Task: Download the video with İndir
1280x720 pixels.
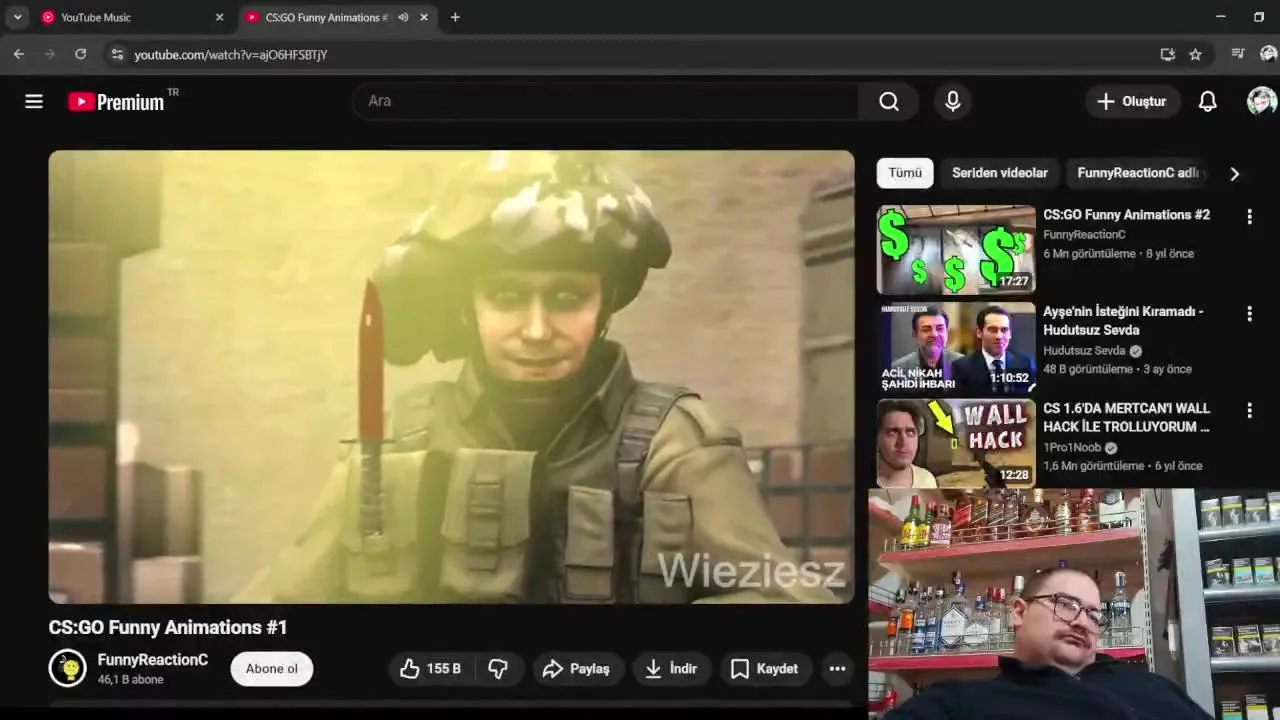Action: (x=671, y=669)
